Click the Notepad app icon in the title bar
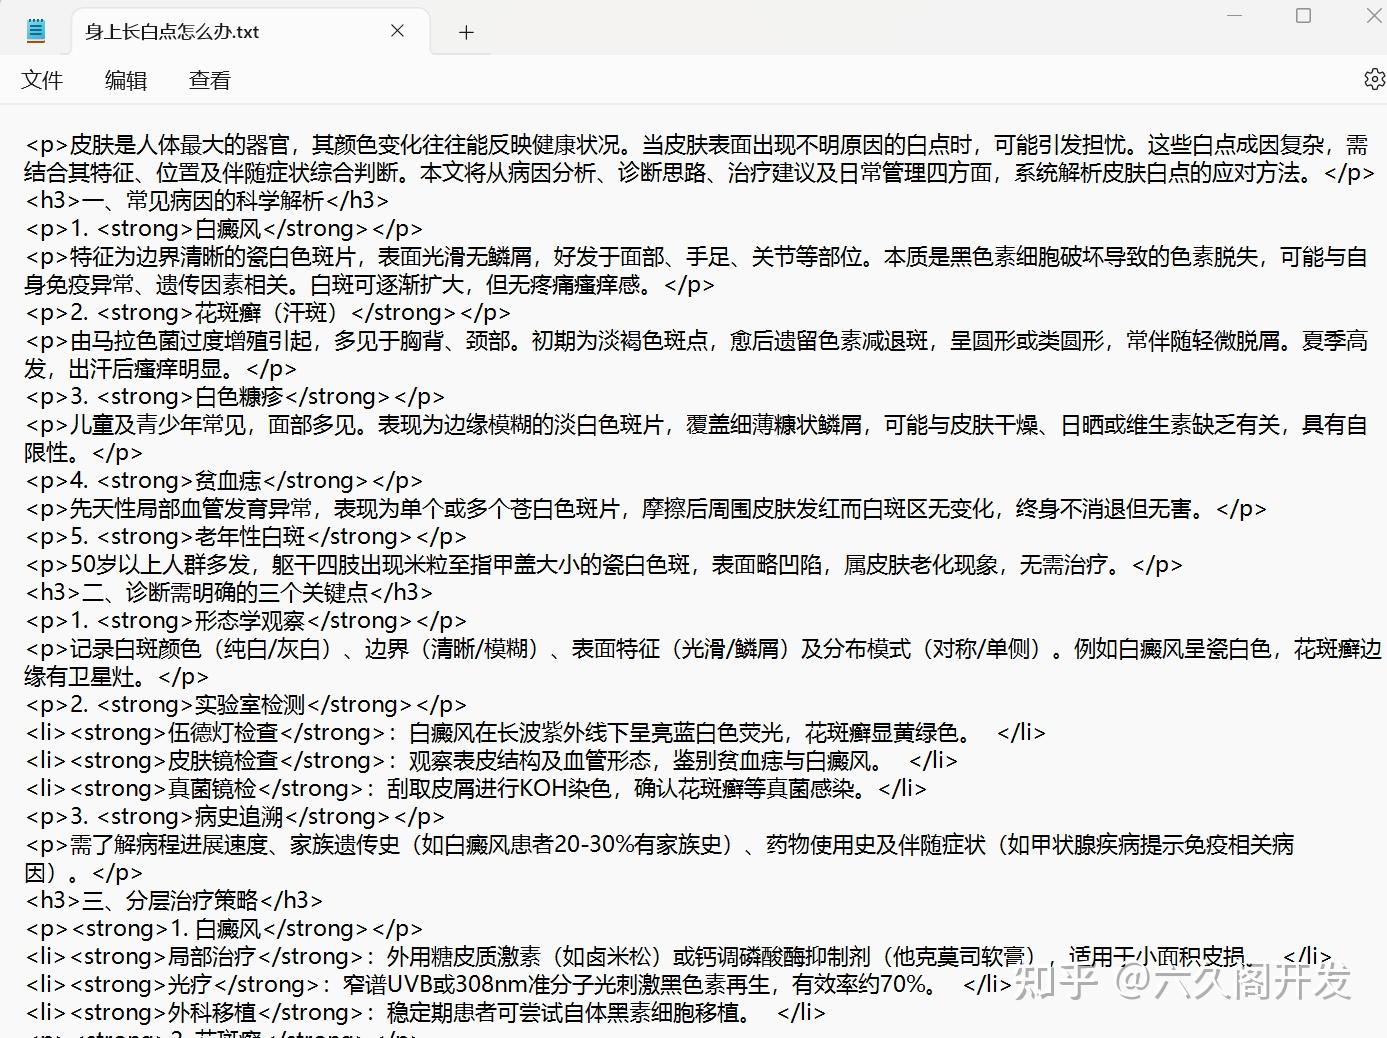 coord(36,31)
